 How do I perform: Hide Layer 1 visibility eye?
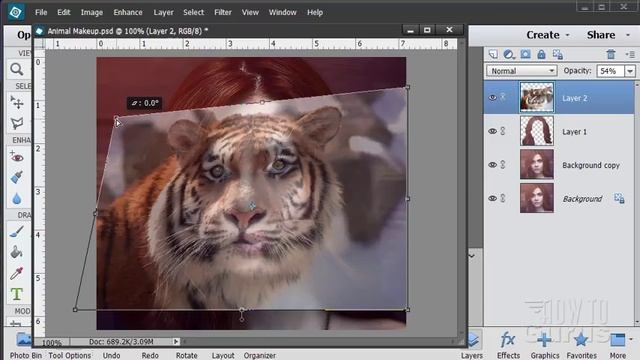click(493, 131)
